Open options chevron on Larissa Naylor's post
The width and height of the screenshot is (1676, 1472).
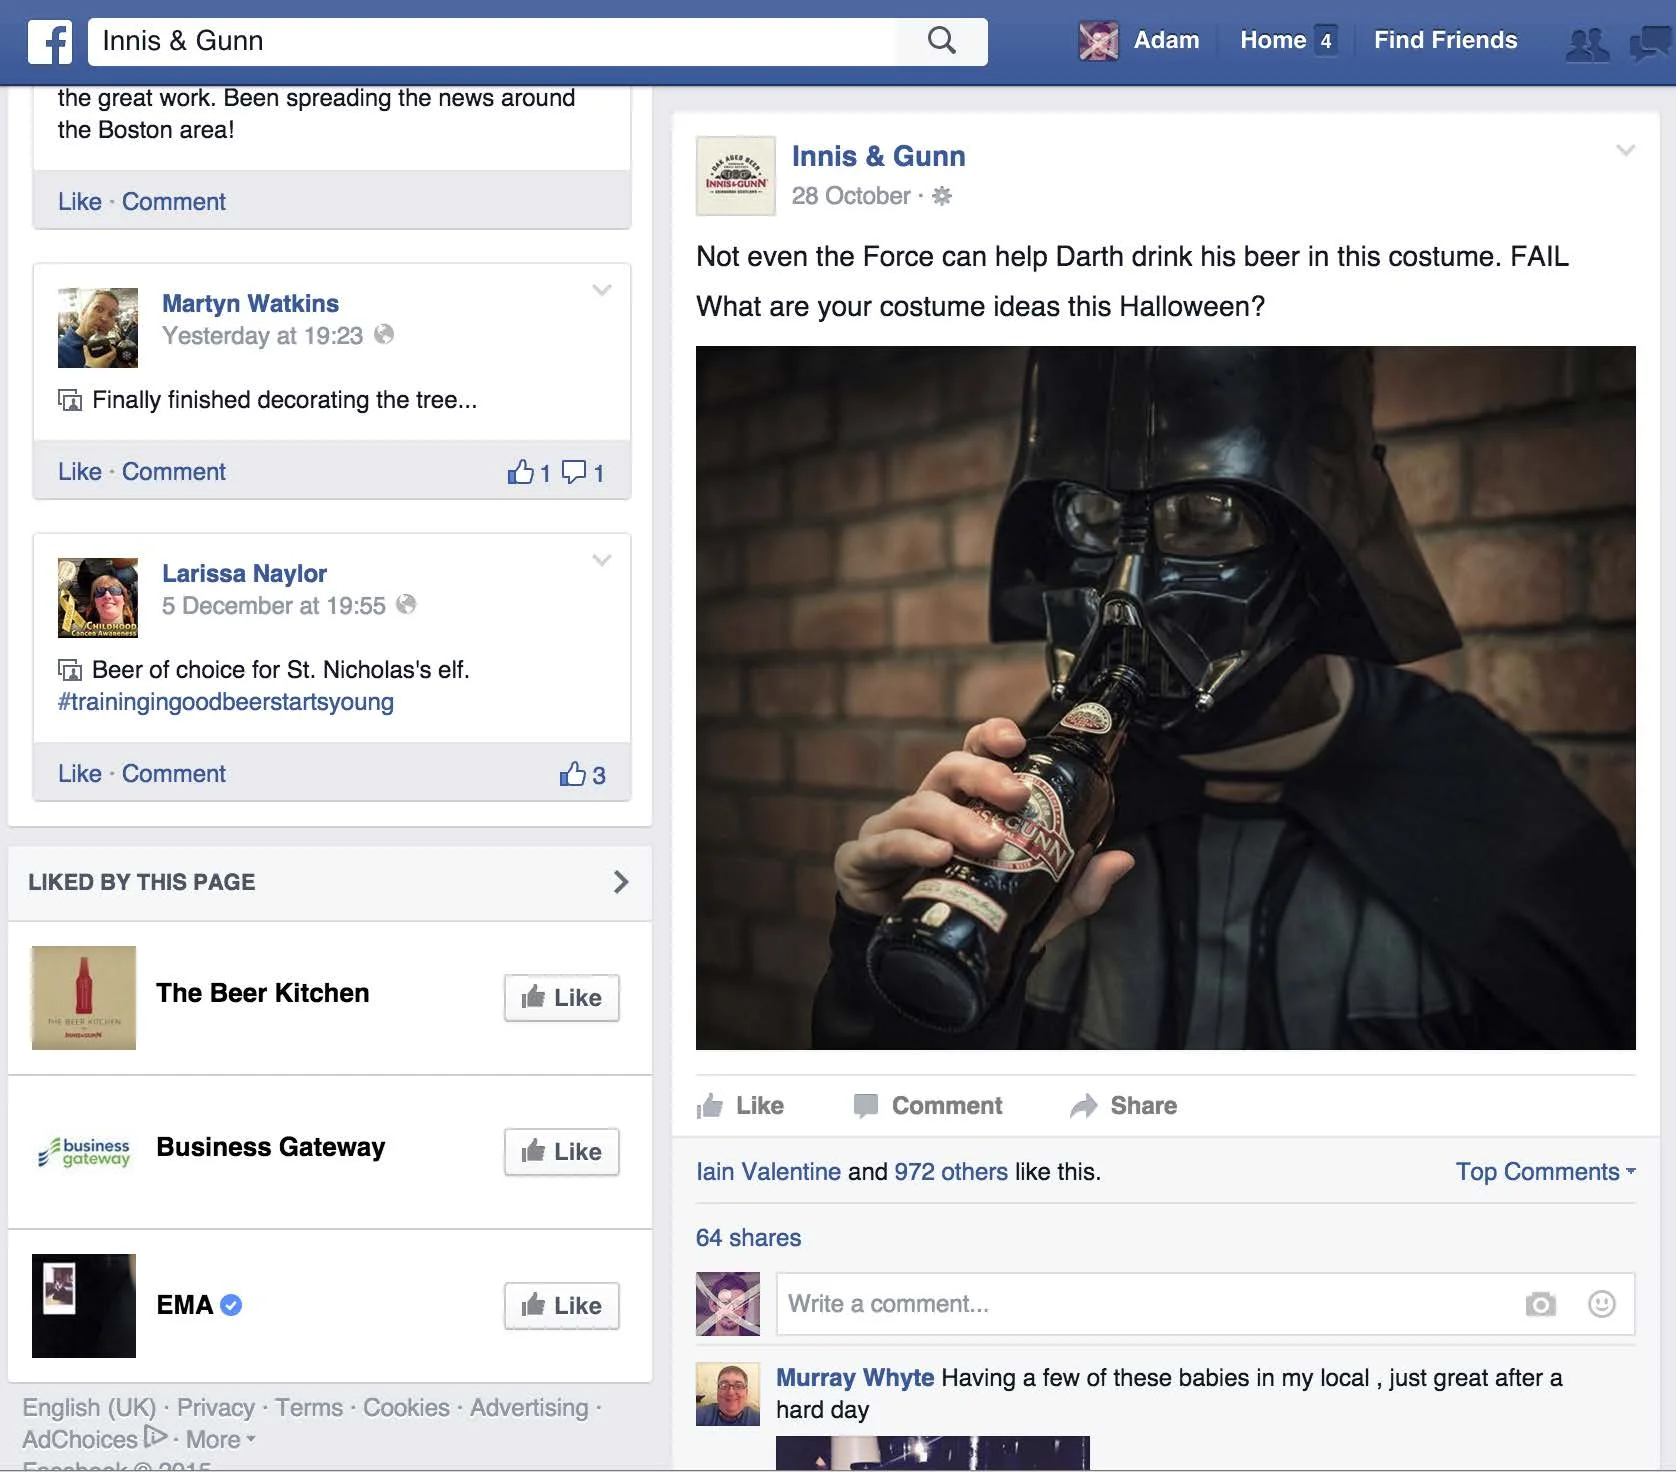point(602,560)
